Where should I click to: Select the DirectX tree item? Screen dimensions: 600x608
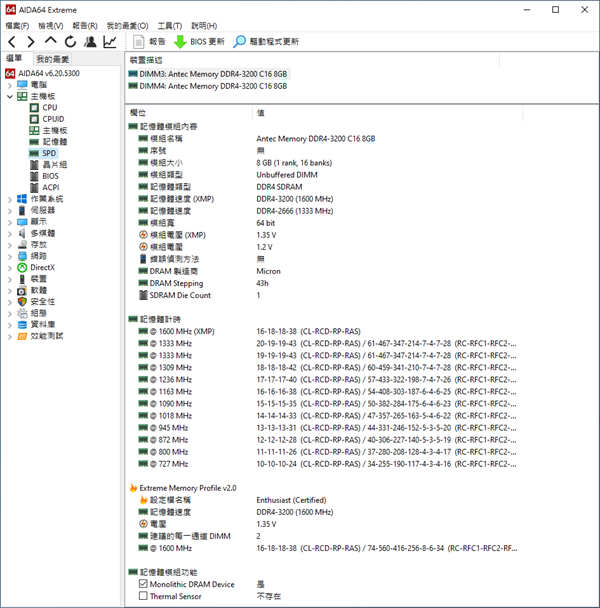42,268
